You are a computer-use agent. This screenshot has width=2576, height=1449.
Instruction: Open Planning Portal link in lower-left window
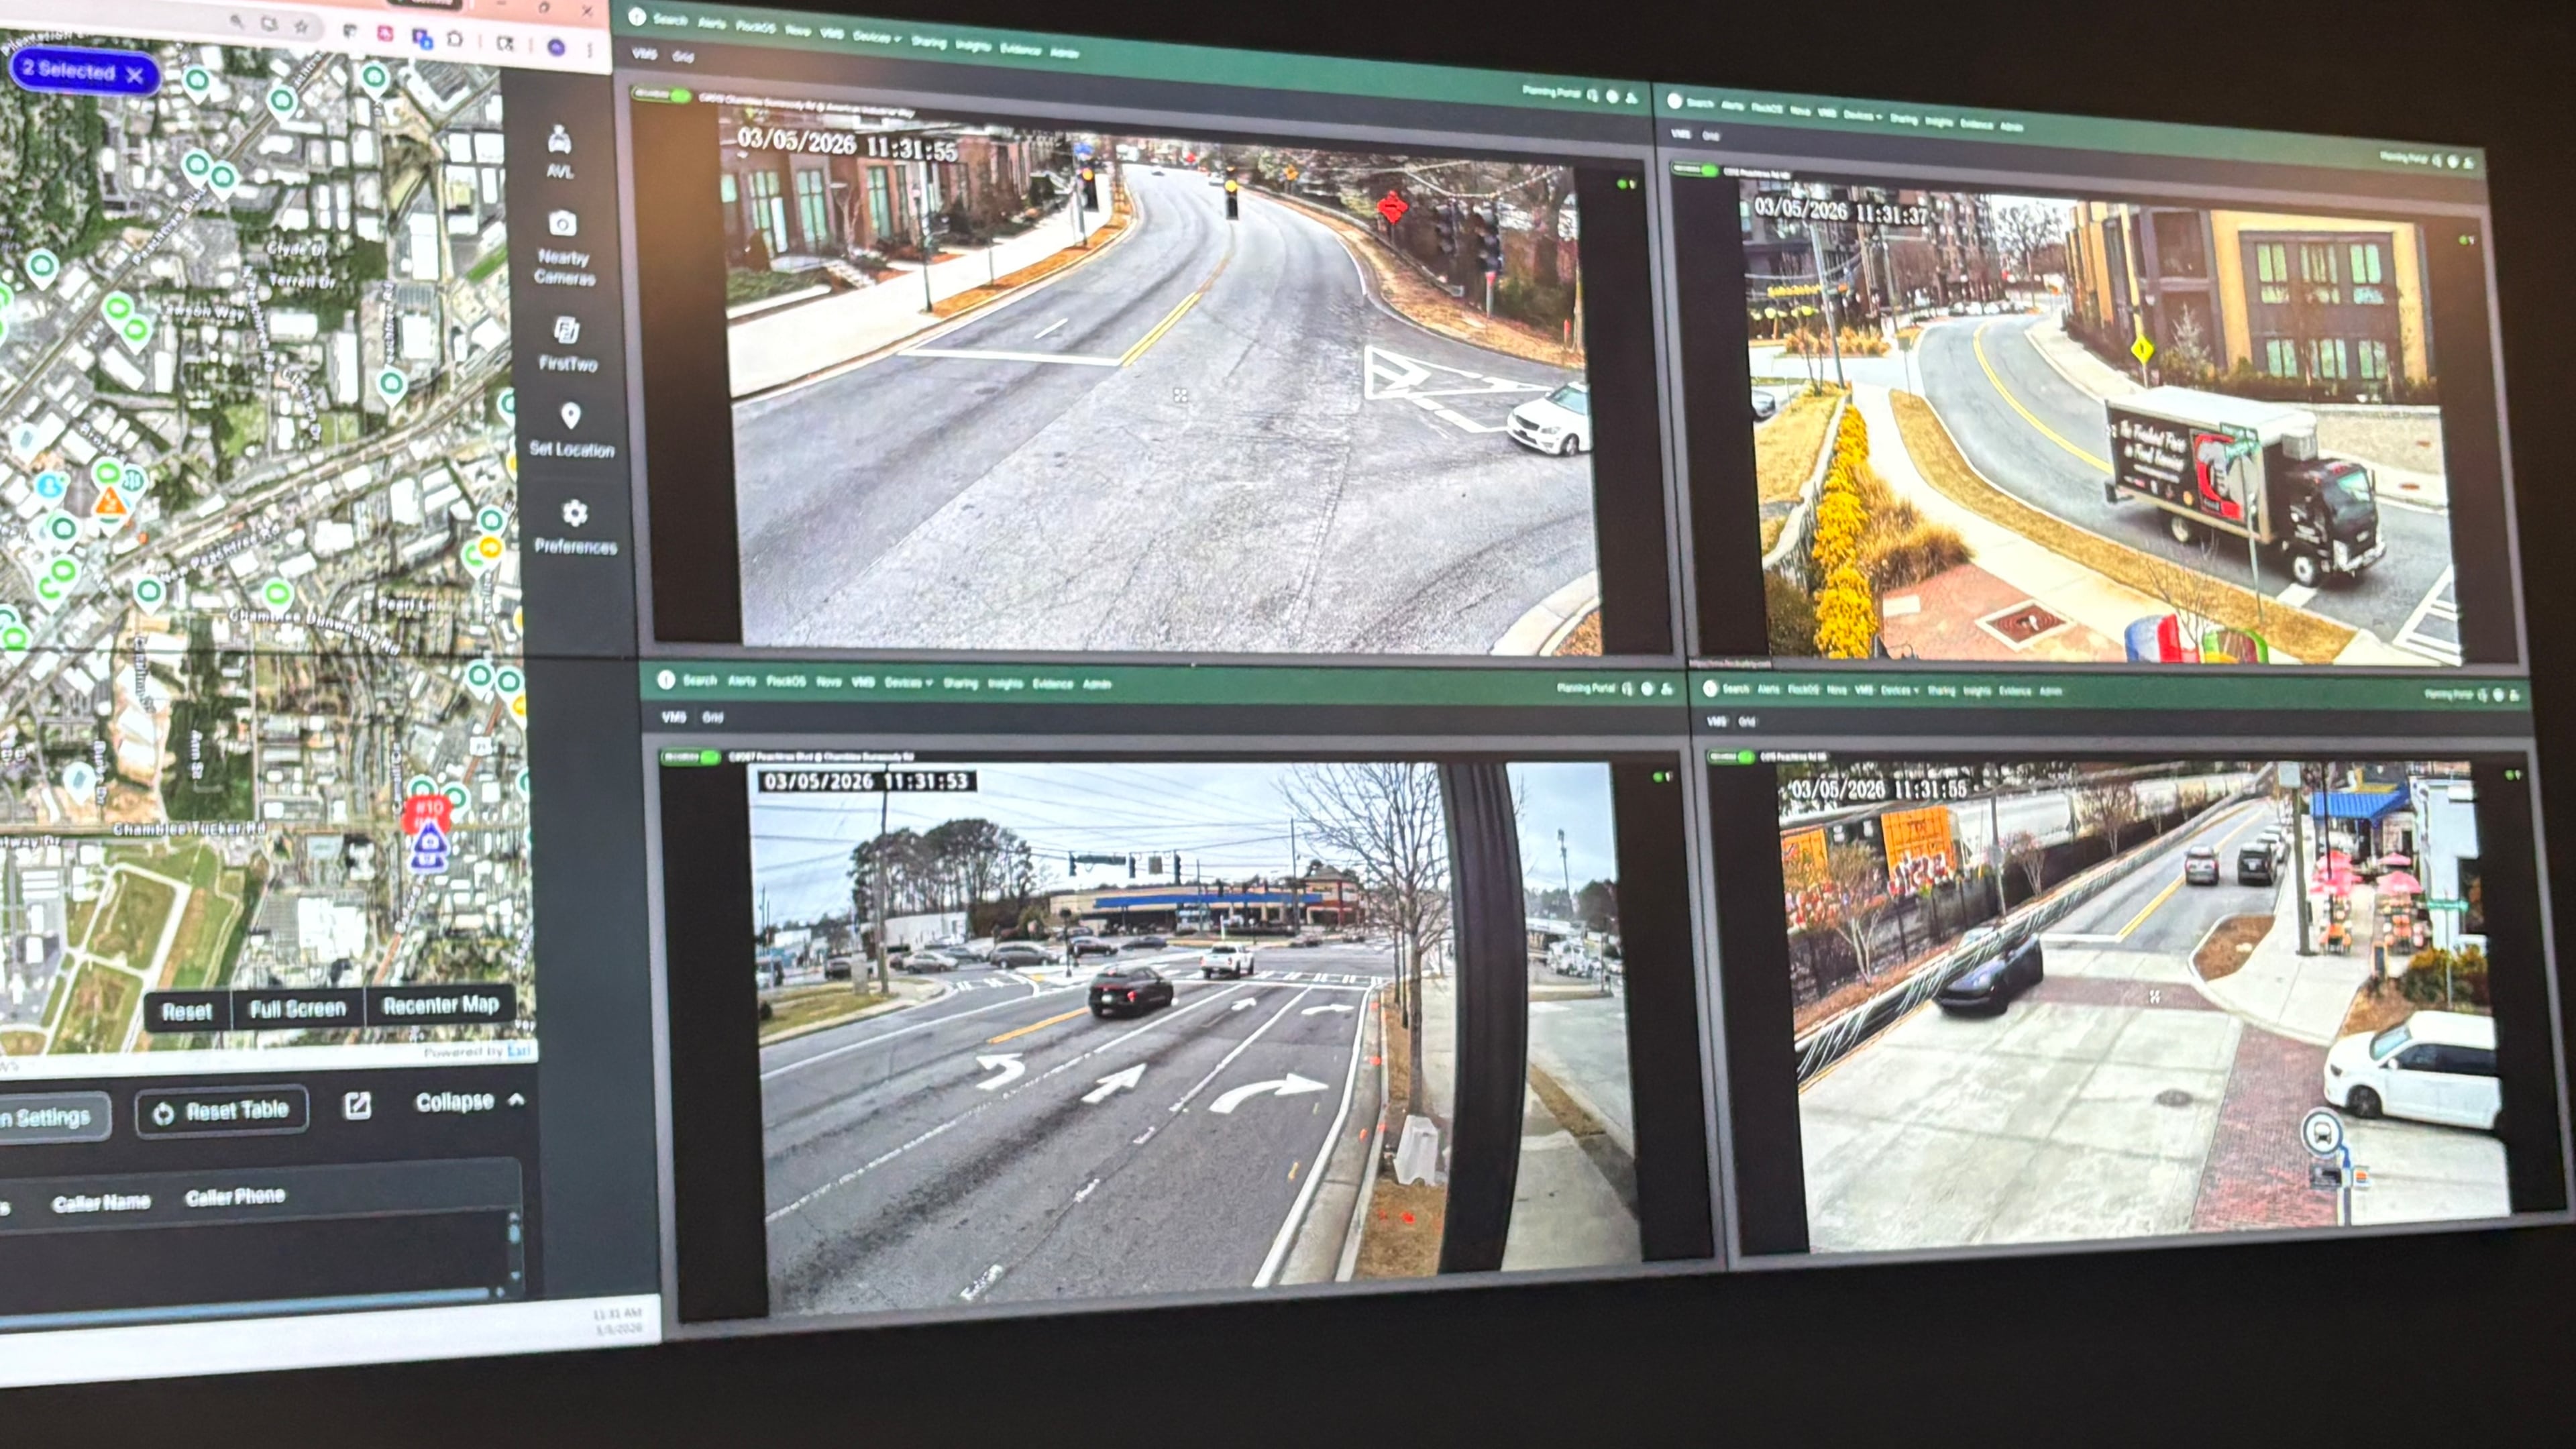click(1587, 688)
